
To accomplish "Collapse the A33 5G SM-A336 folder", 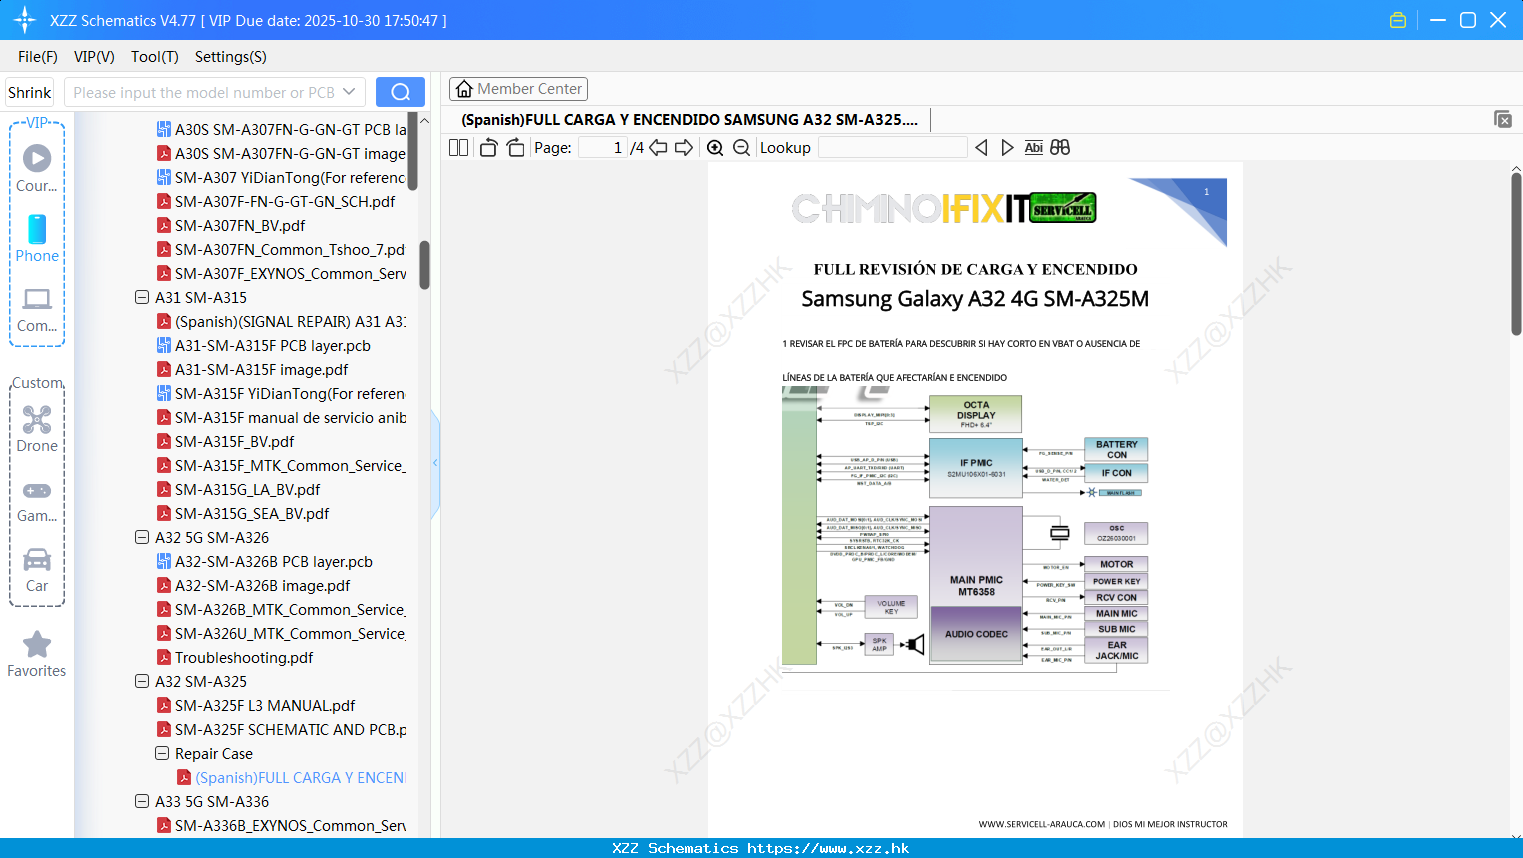I will pos(142,801).
